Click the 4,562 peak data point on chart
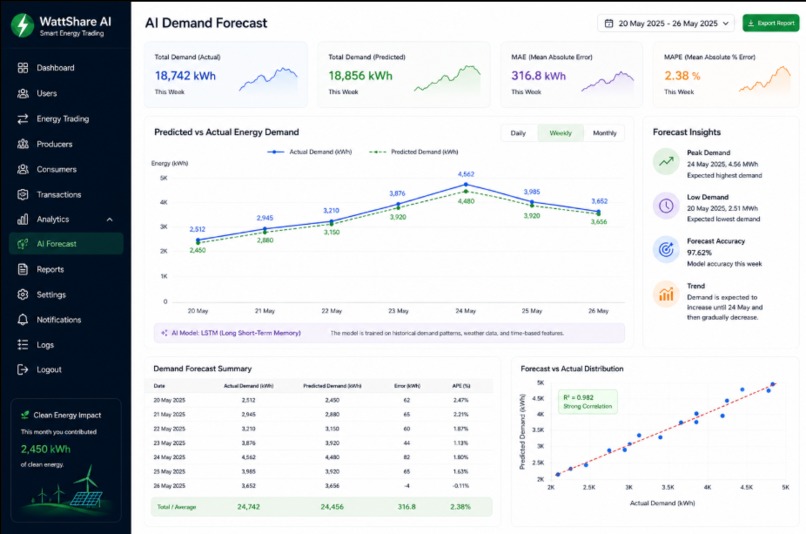The image size is (806, 534). coord(466,184)
